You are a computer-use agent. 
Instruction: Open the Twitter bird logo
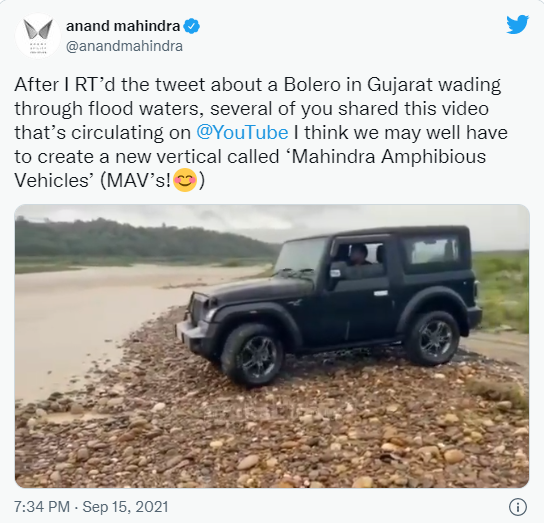pyautogui.click(x=517, y=24)
